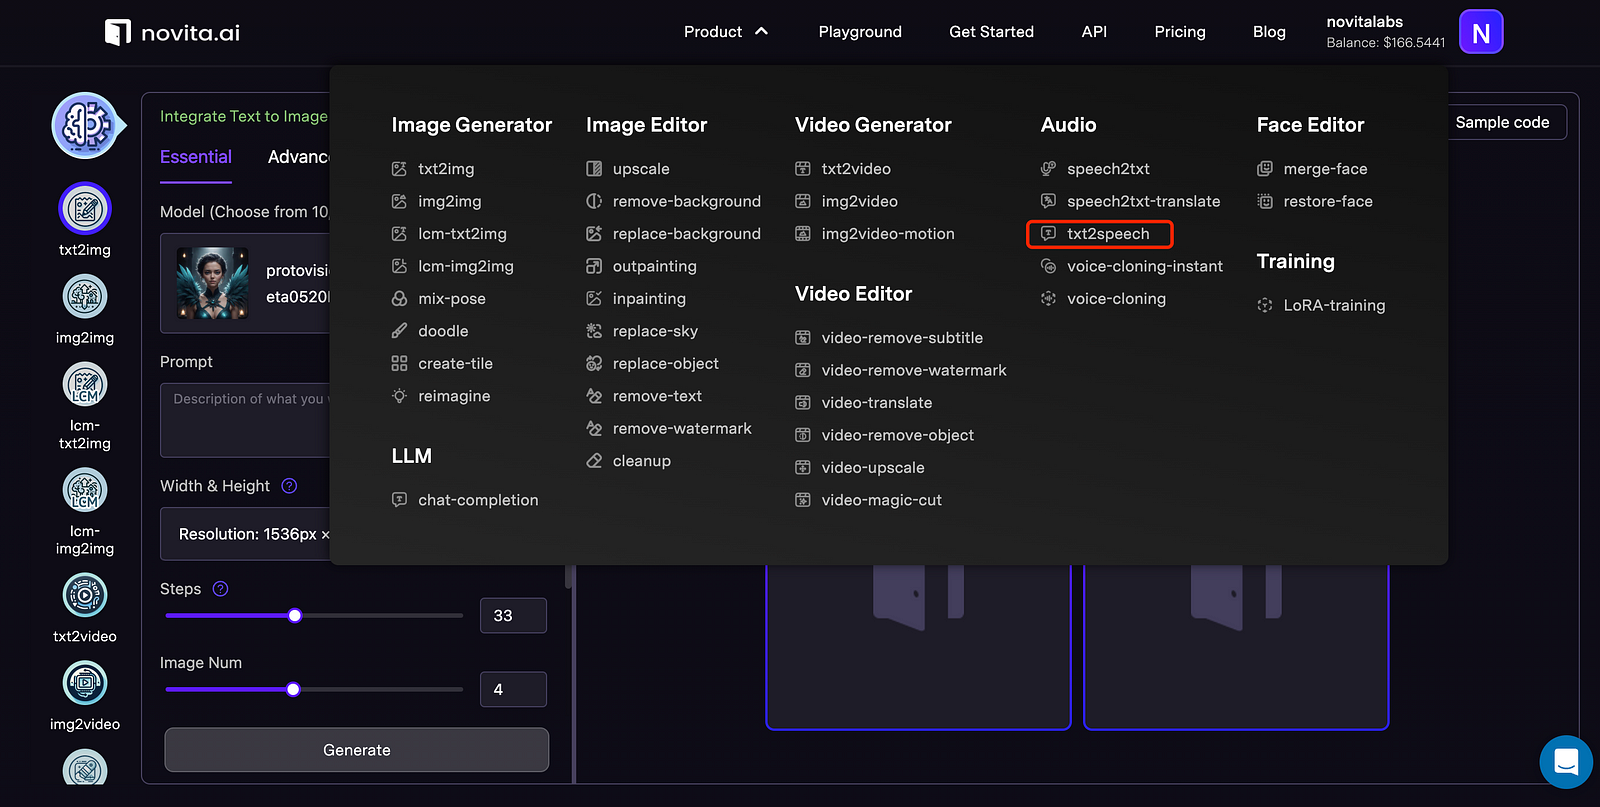Screen dimensions: 1600x807
Task: Click the Image Num value field
Action: (513, 689)
